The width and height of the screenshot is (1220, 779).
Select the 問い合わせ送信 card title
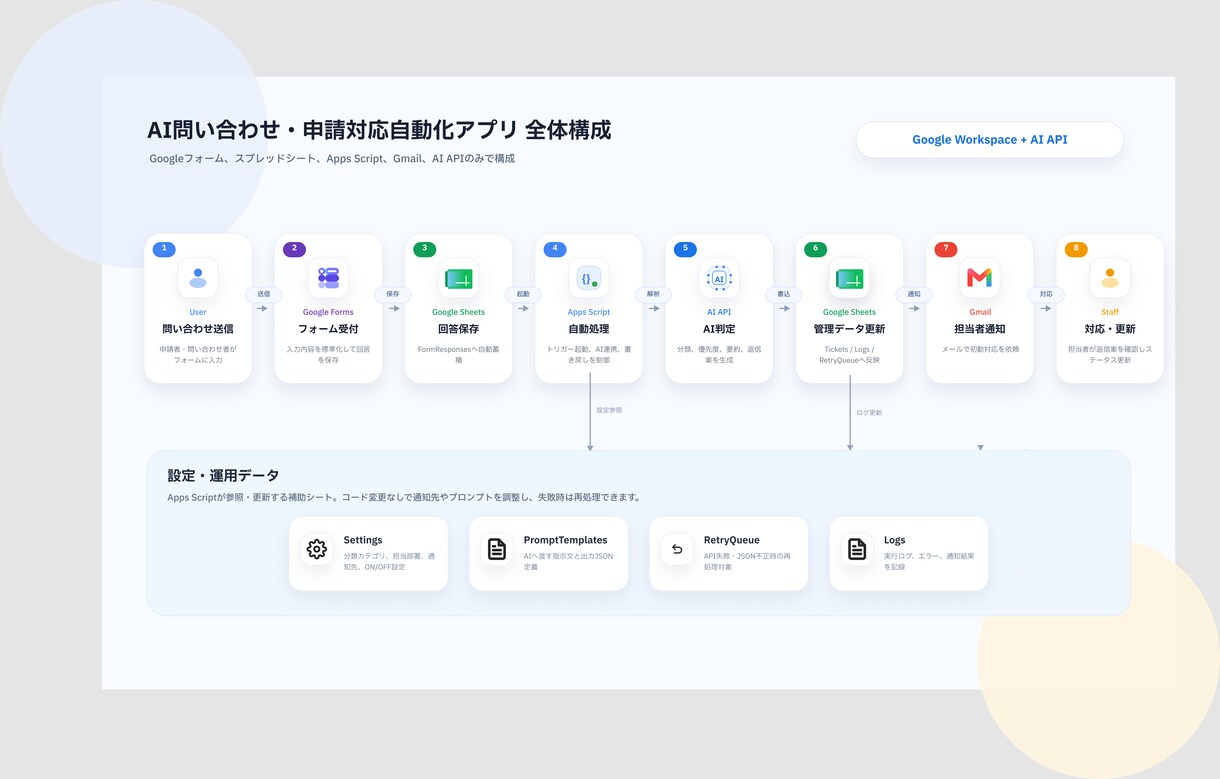(x=198, y=329)
